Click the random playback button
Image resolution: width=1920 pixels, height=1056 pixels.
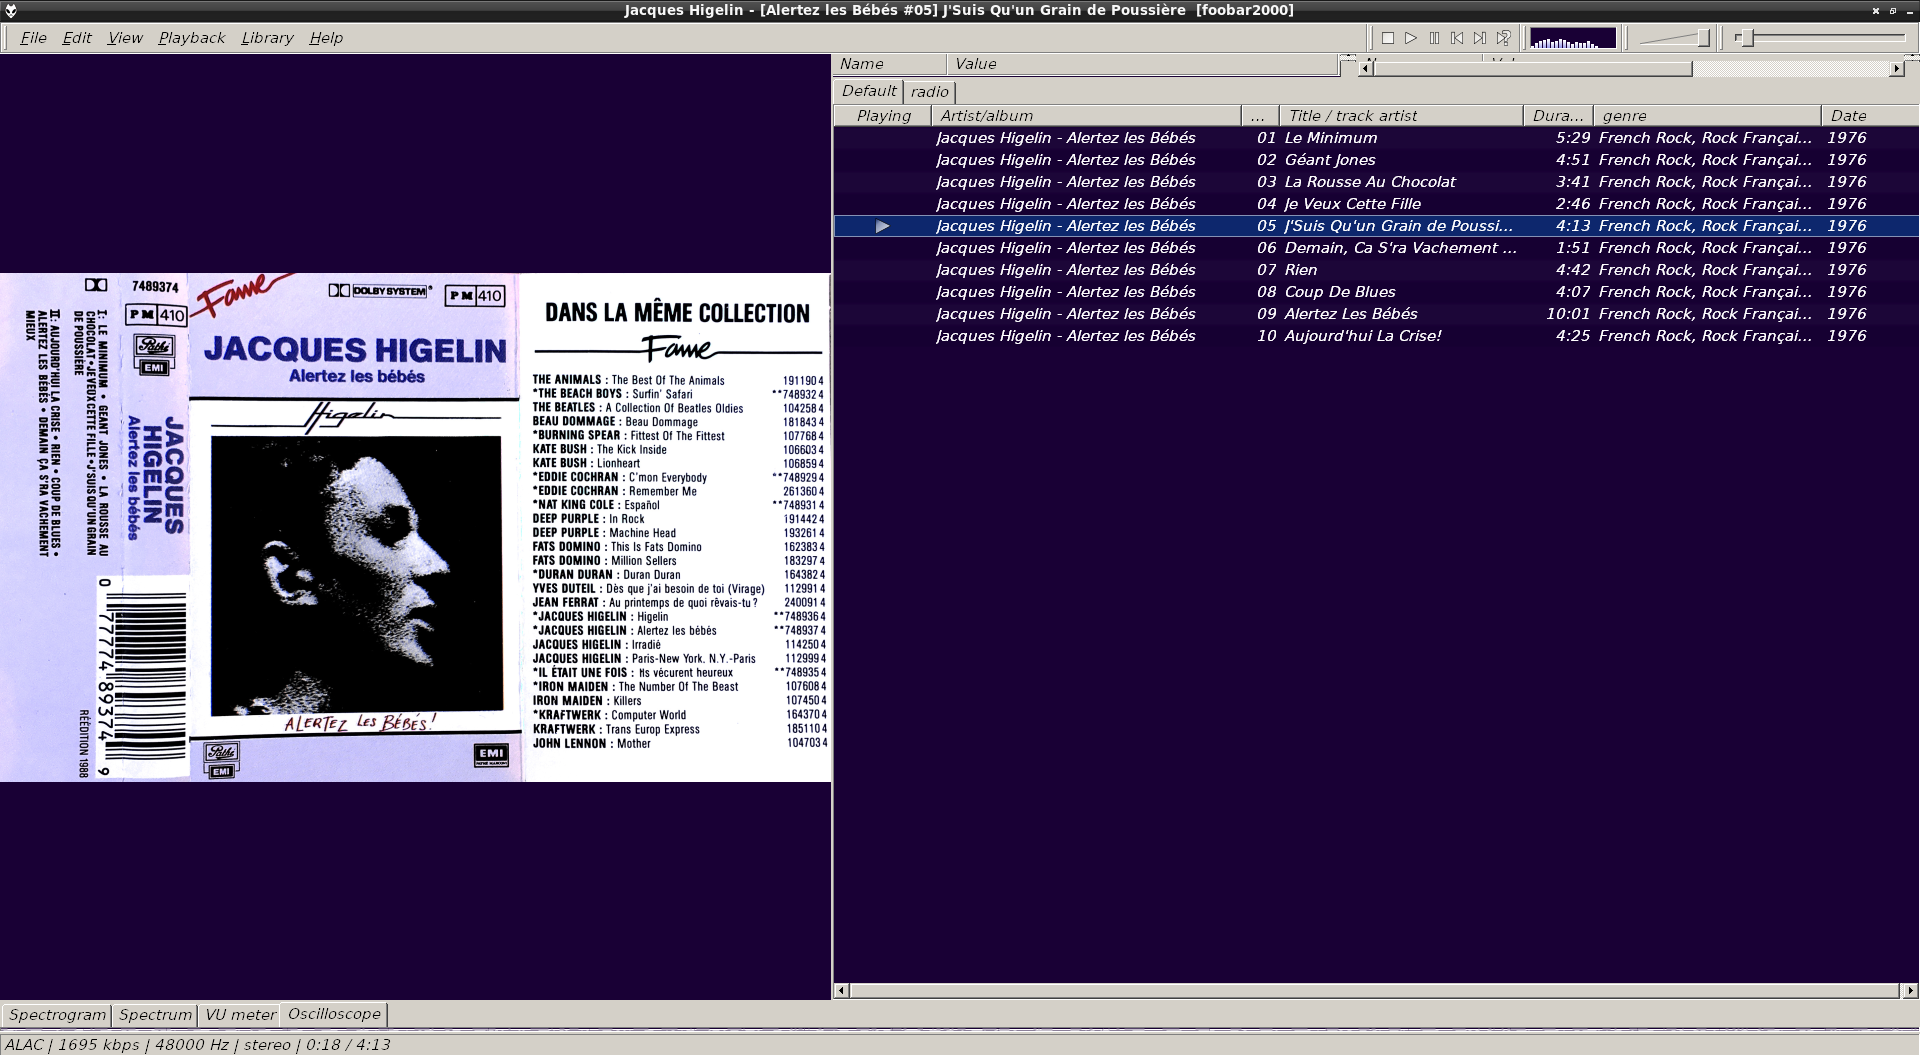tap(1503, 38)
